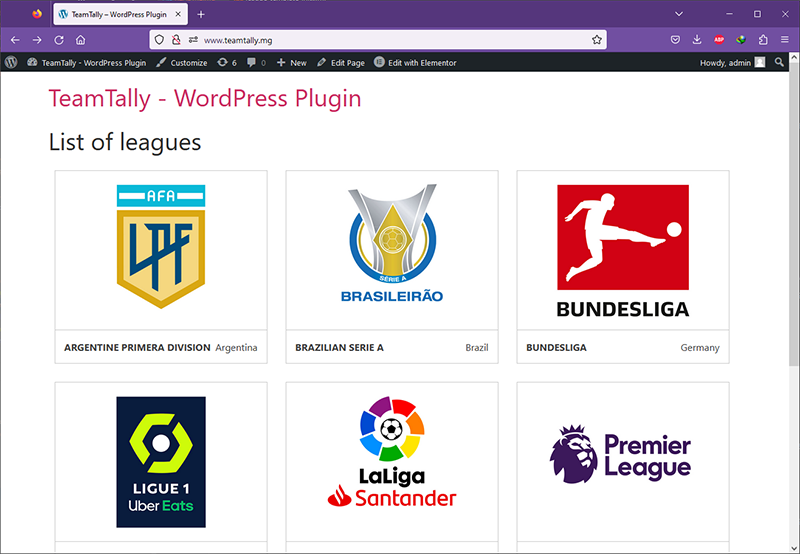800x554 pixels.
Task: View the 6 pending updates
Action: (x=227, y=63)
